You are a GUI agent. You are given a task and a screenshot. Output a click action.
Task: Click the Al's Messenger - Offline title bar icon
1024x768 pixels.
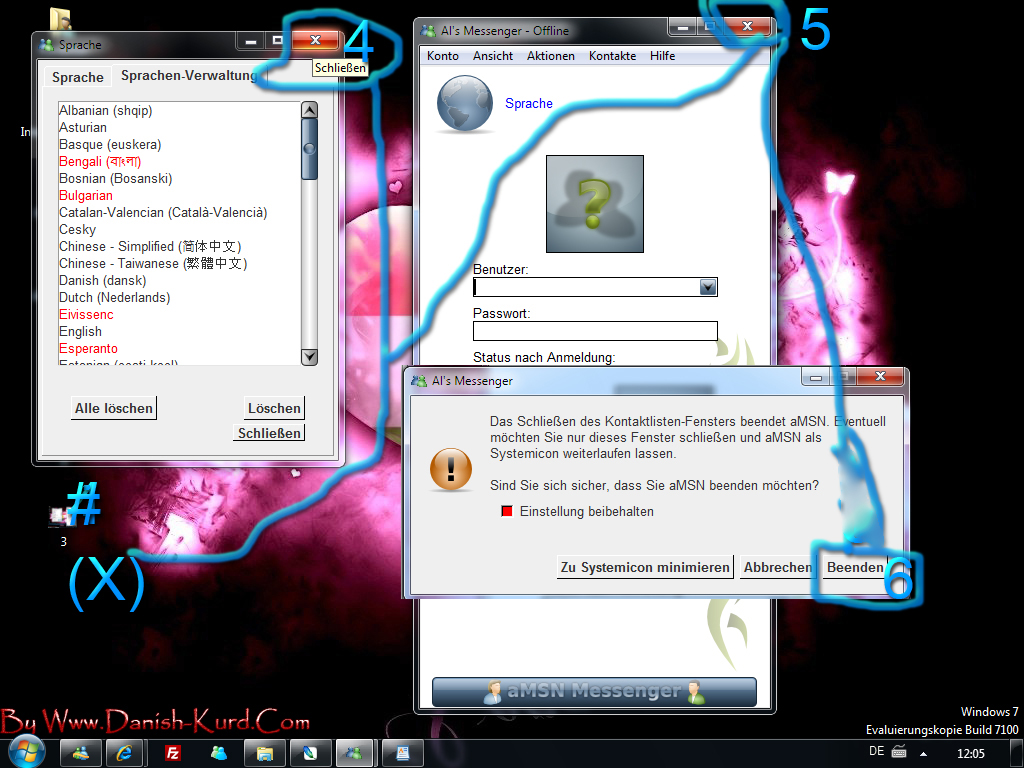(x=428, y=31)
